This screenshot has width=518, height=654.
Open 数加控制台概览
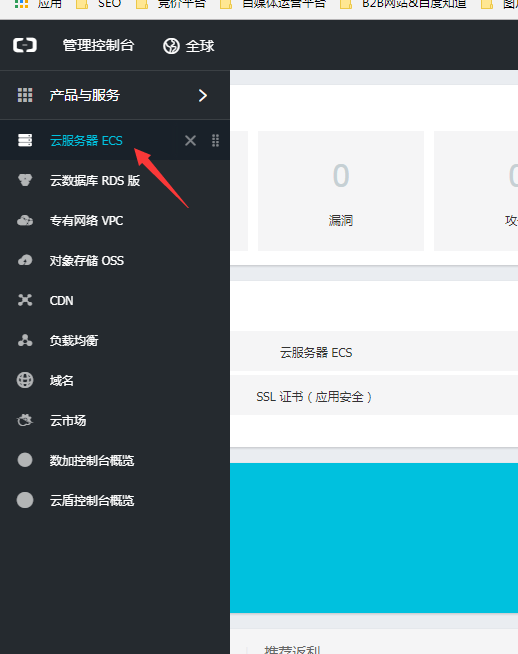coord(92,460)
